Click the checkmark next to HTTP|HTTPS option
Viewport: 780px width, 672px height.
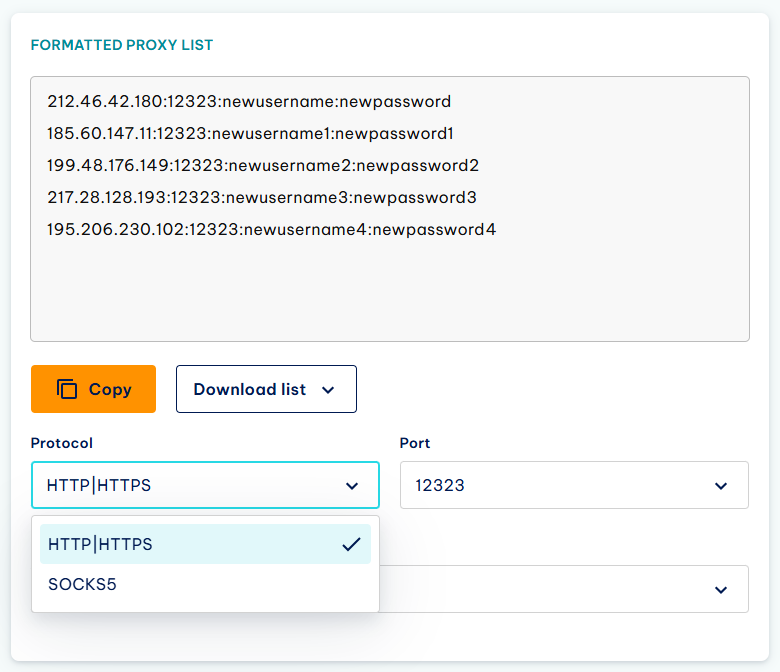tap(351, 544)
